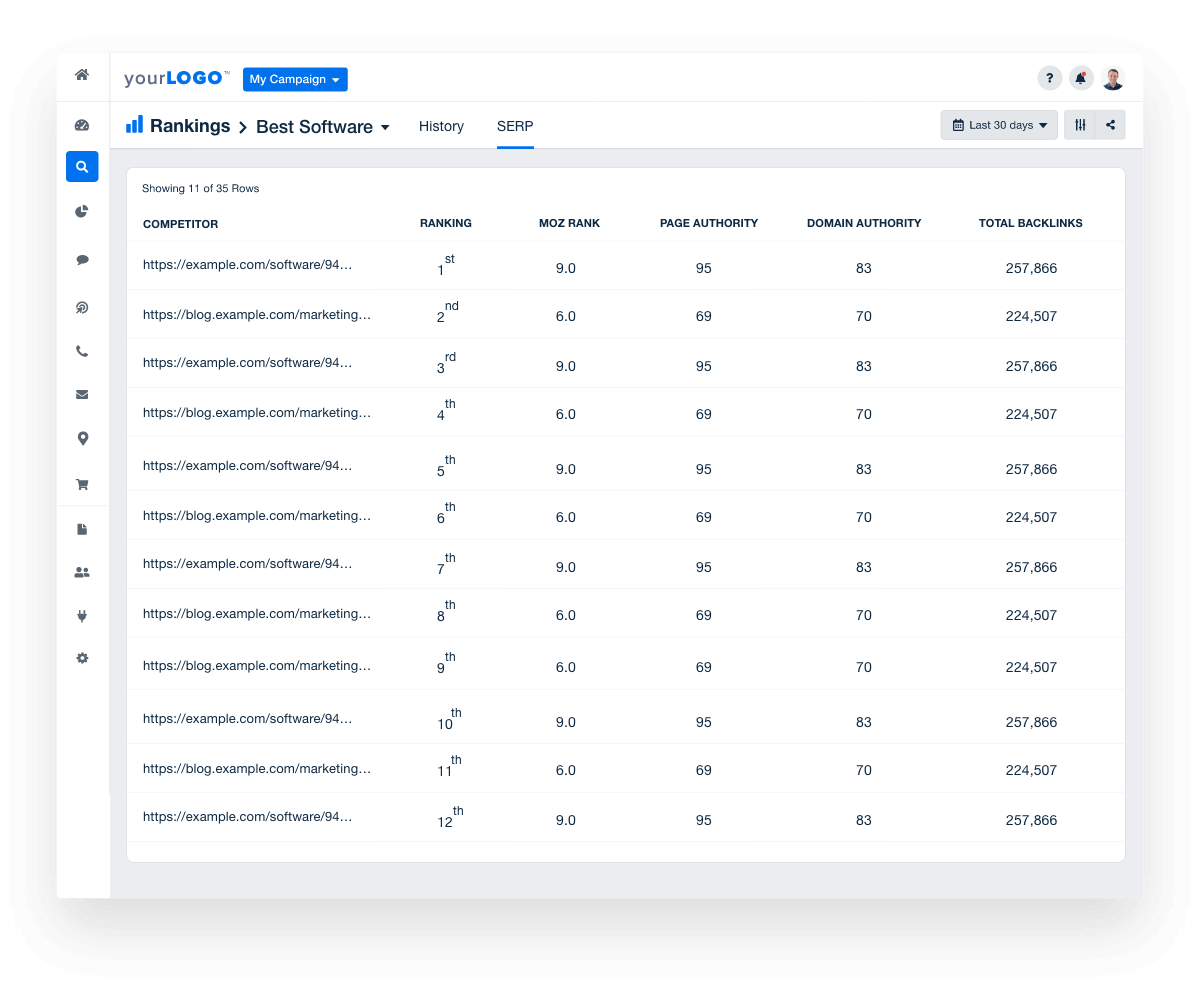This screenshot has height=1000, width=1200.
Task: Sort by the COMPETITOR column header
Action: 180,224
